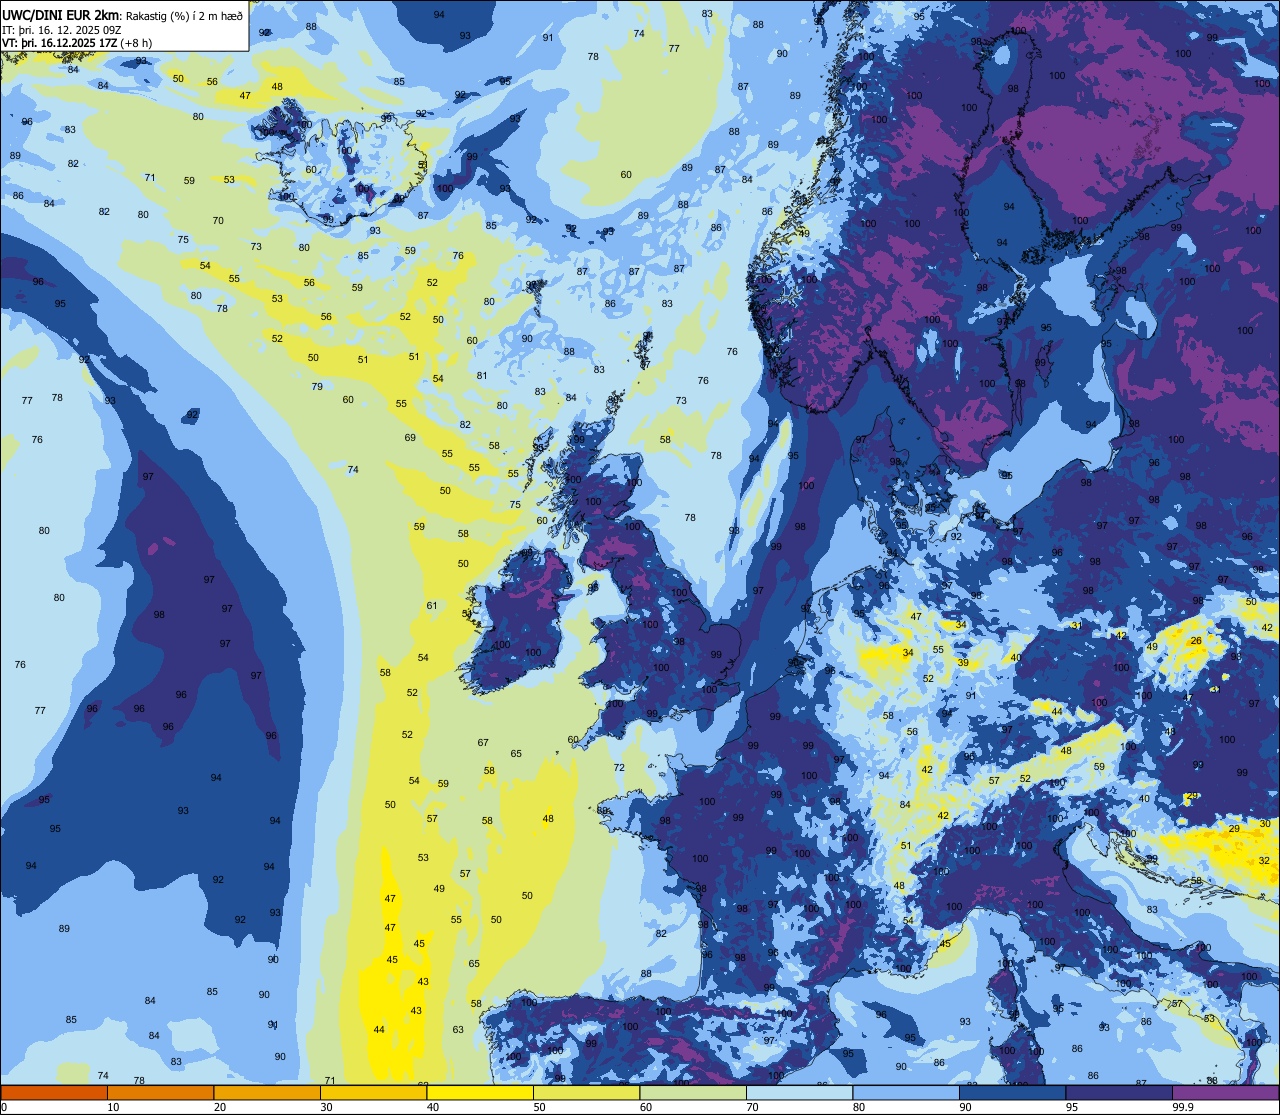Click the medium blue 90–95 legend swatch
1280x1115 pixels.
point(1012,1092)
